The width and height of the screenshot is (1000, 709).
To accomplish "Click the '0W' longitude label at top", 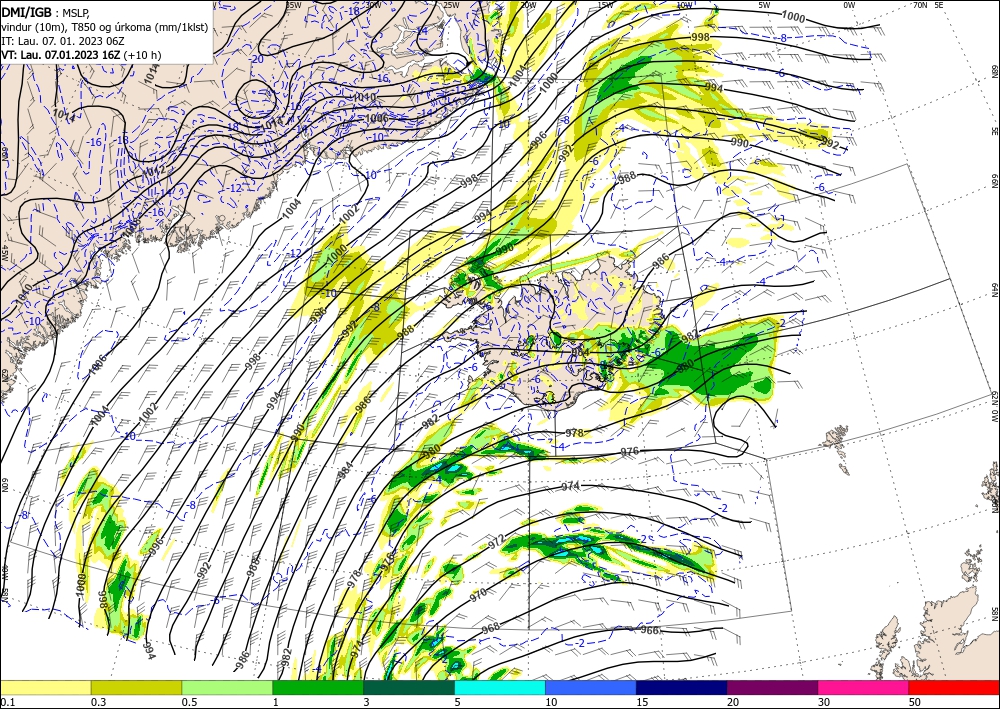I will point(849,5).
